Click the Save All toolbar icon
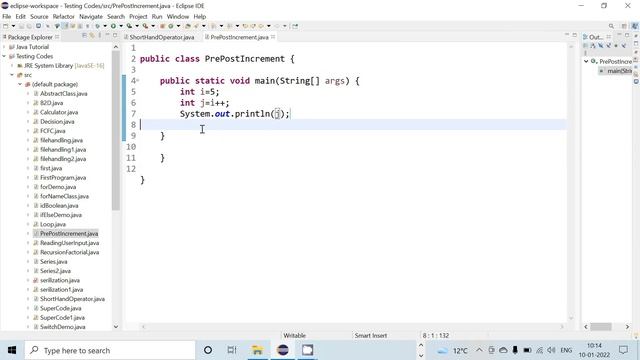The height and width of the screenshot is (360, 640). point(29,26)
